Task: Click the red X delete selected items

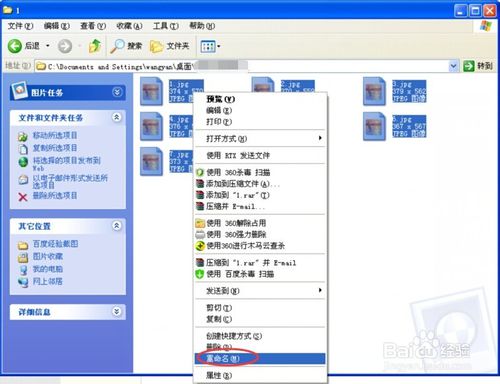Action: click(x=23, y=197)
